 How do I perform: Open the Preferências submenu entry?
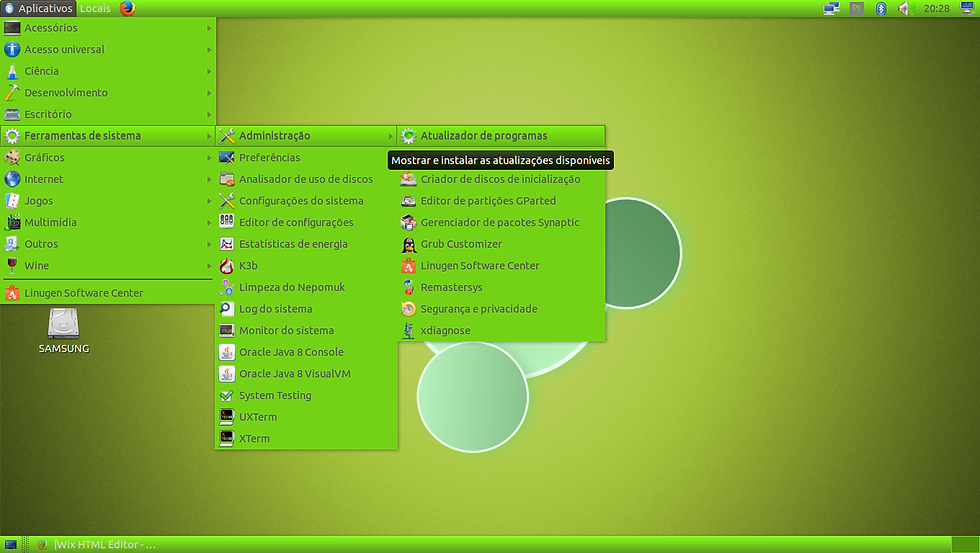click(x=306, y=157)
